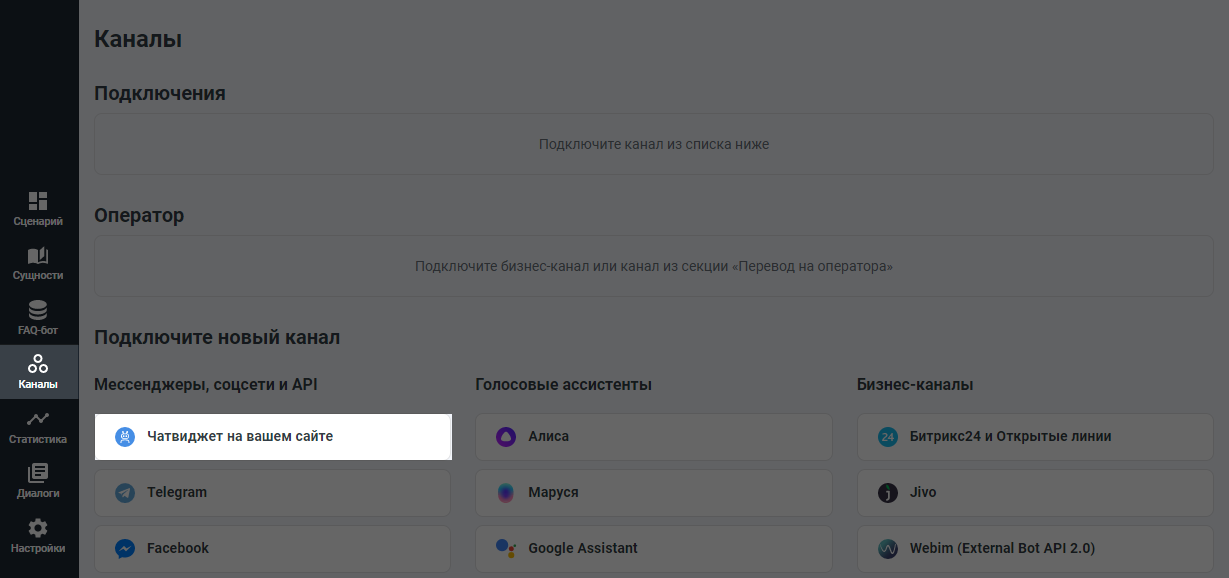Click the Google Assistant icon
The image size is (1229, 578).
(505, 548)
